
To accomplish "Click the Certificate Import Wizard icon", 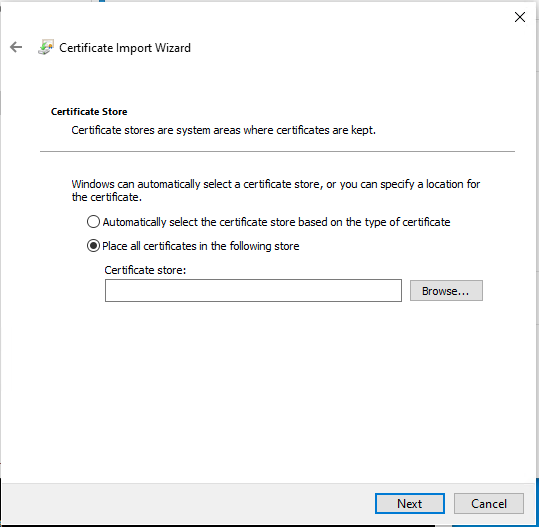I will (46, 47).
